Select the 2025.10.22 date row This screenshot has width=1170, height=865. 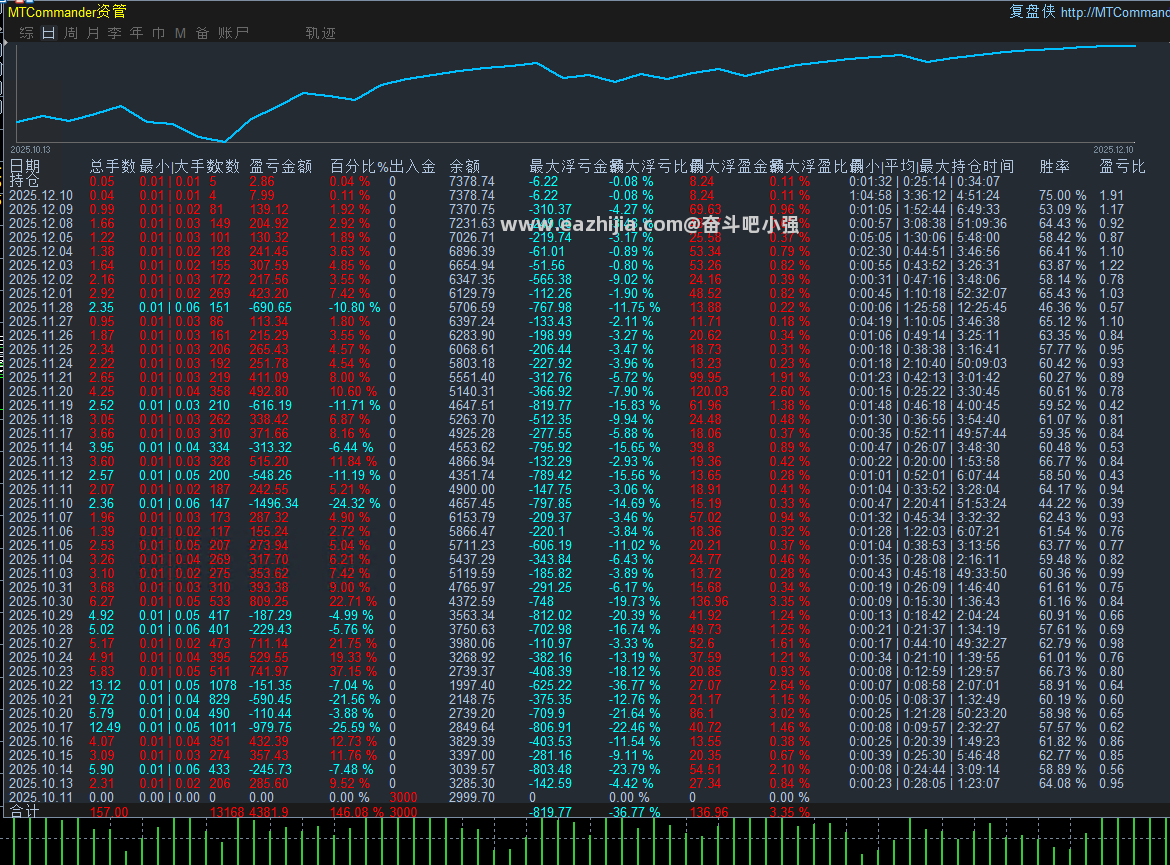point(41,685)
